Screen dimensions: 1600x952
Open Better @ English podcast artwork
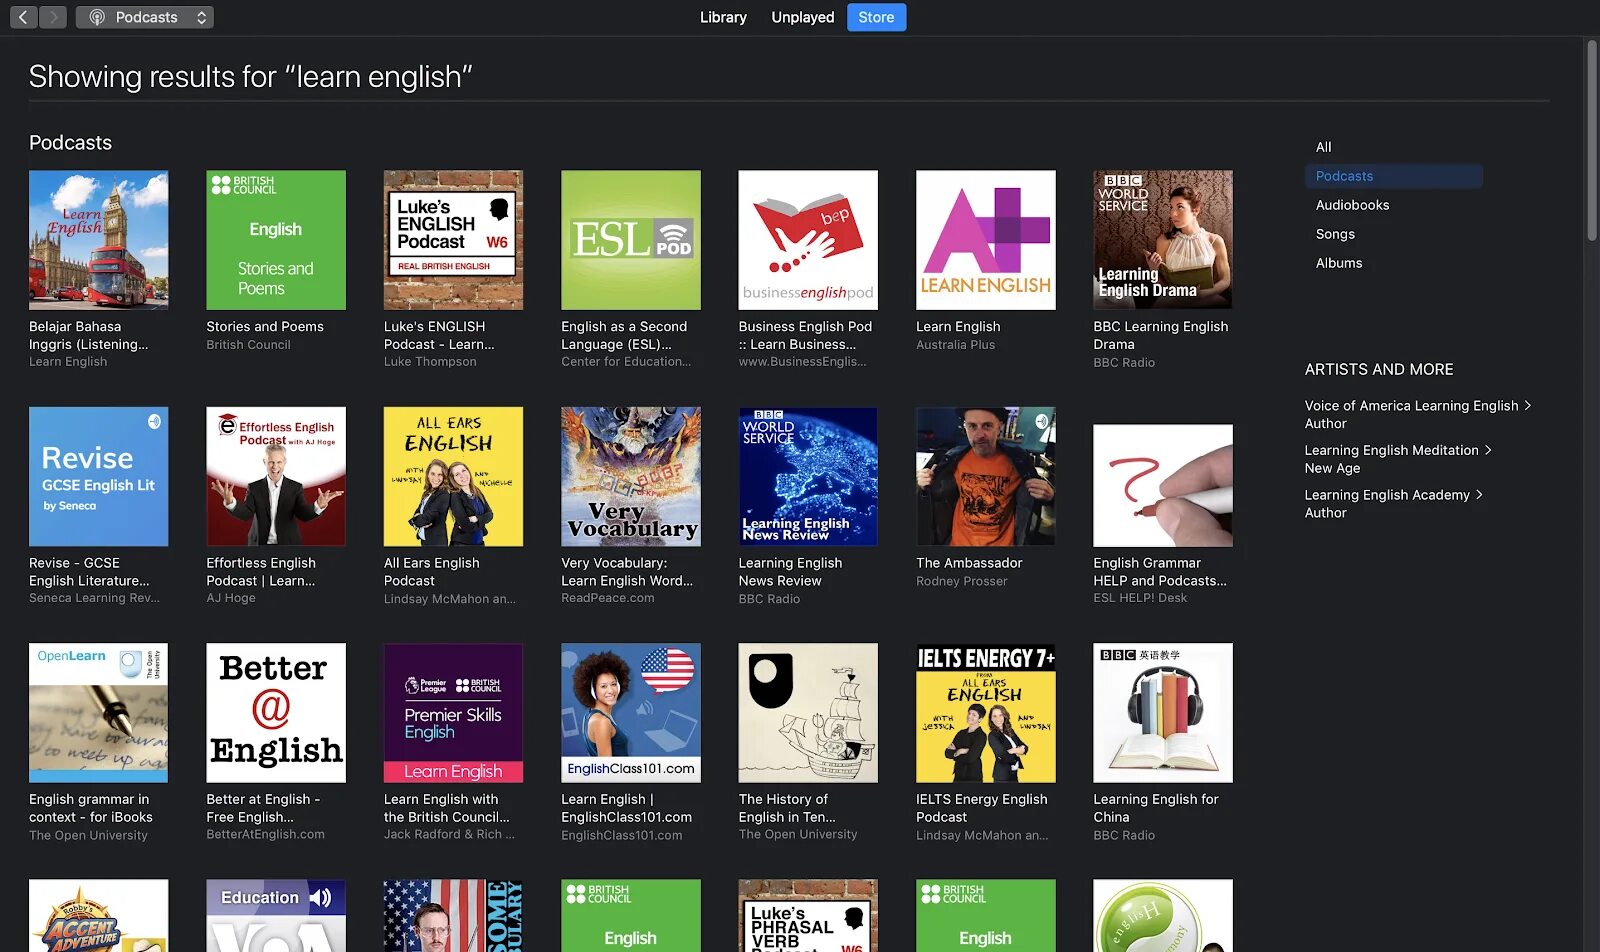coord(276,713)
